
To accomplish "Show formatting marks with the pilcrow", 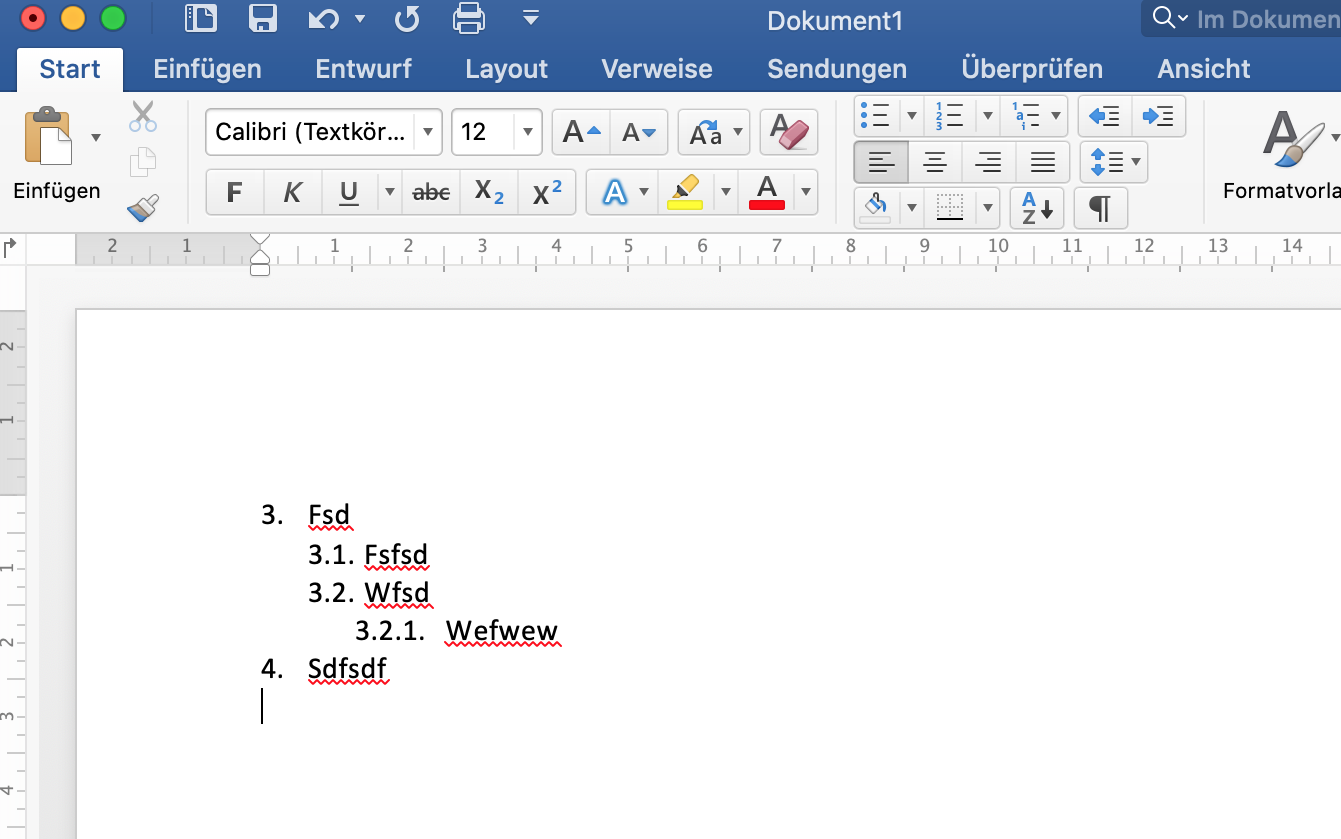I will (1100, 208).
